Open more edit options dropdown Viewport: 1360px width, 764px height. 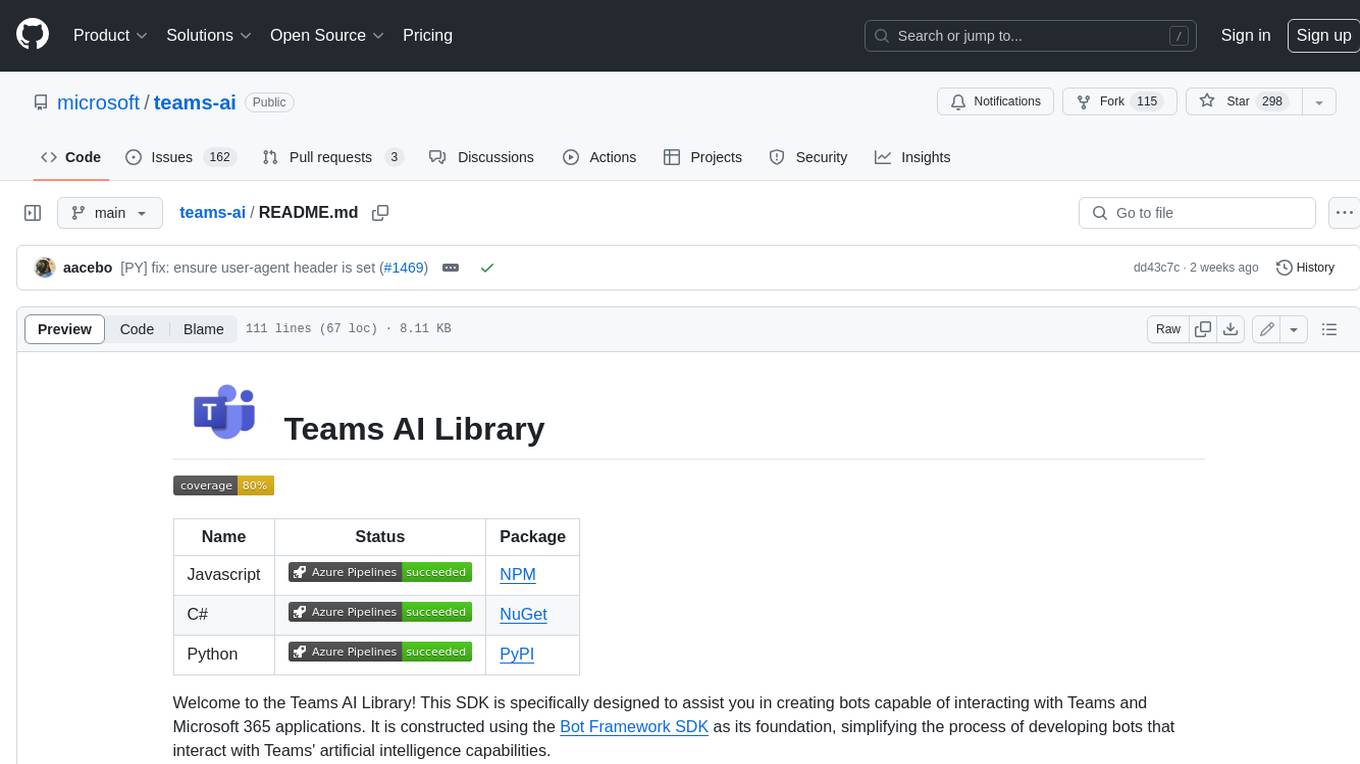pos(1294,329)
